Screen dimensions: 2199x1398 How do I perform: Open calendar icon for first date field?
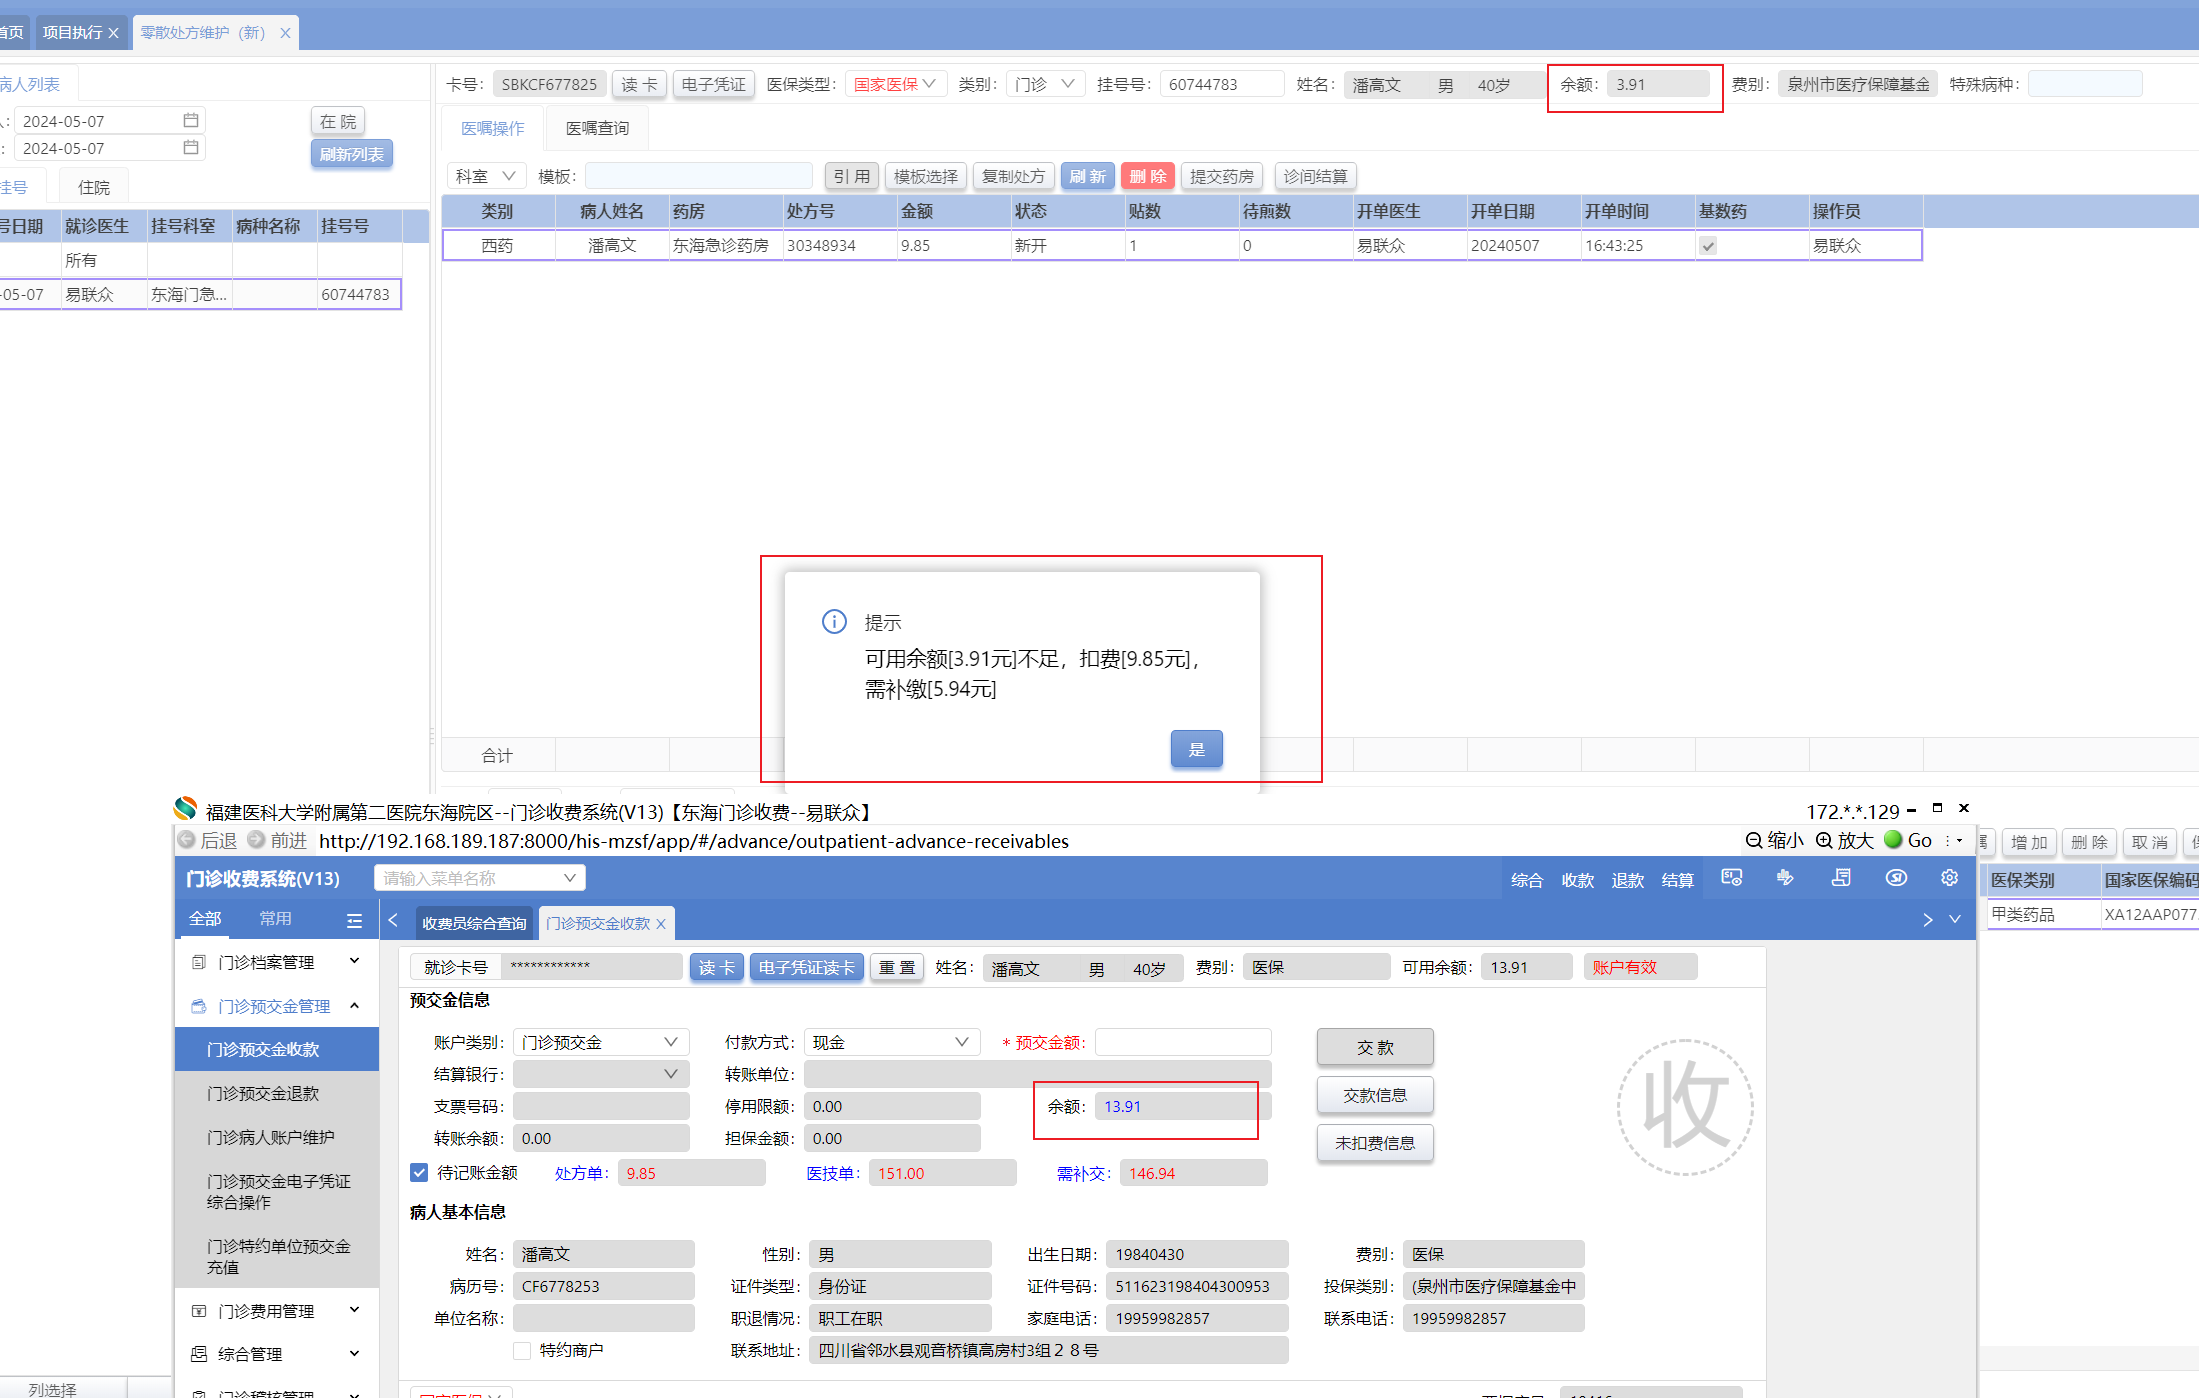(x=191, y=120)
